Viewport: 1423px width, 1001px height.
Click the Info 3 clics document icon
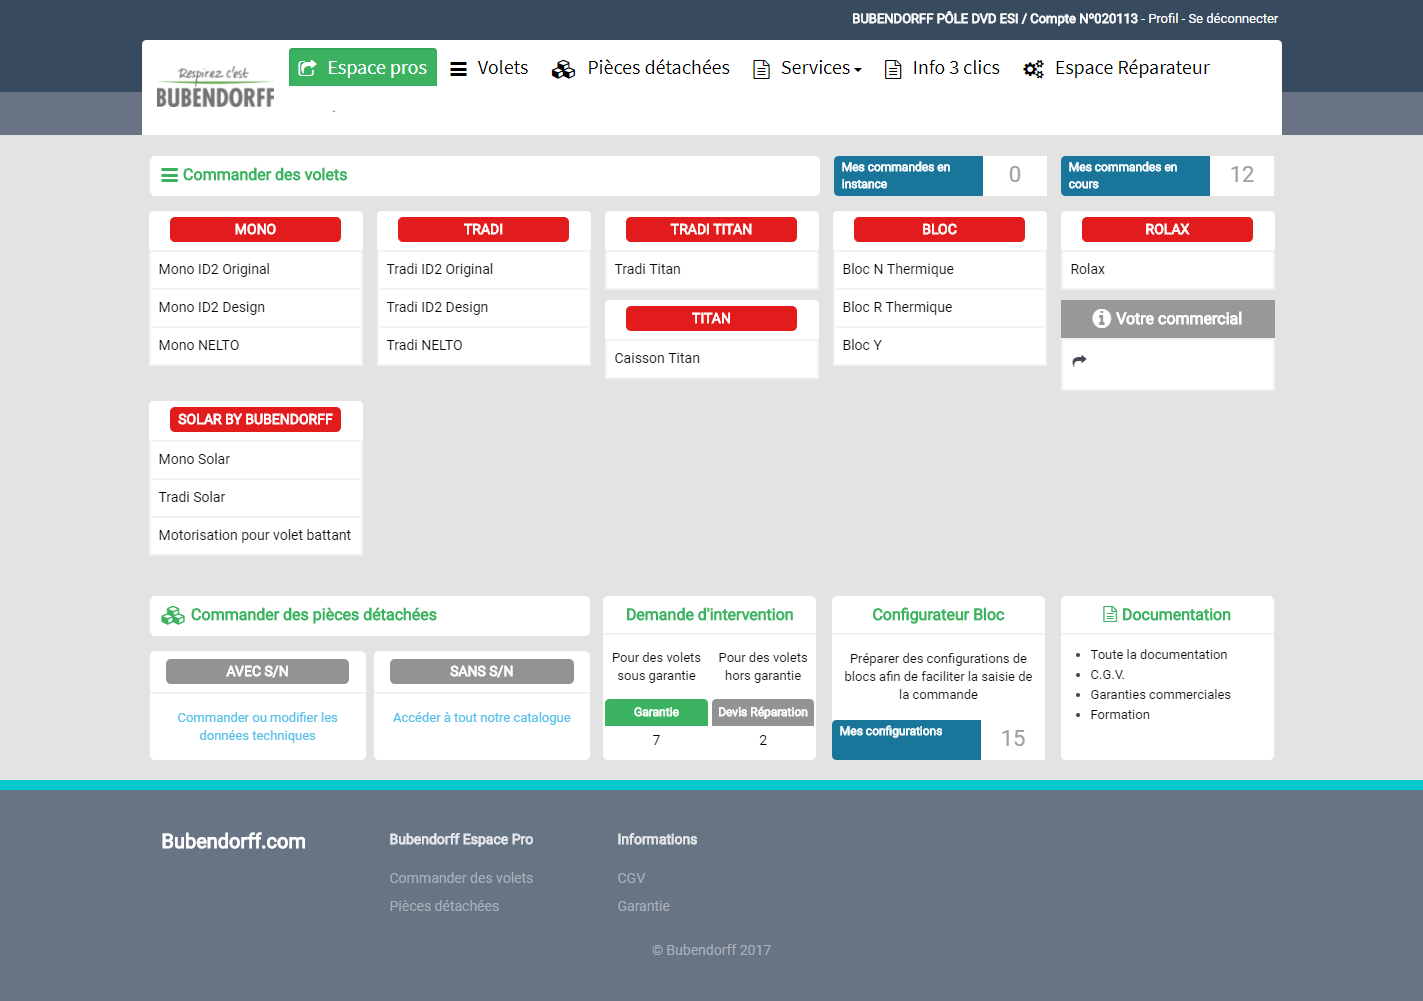[x=893, y=69]
